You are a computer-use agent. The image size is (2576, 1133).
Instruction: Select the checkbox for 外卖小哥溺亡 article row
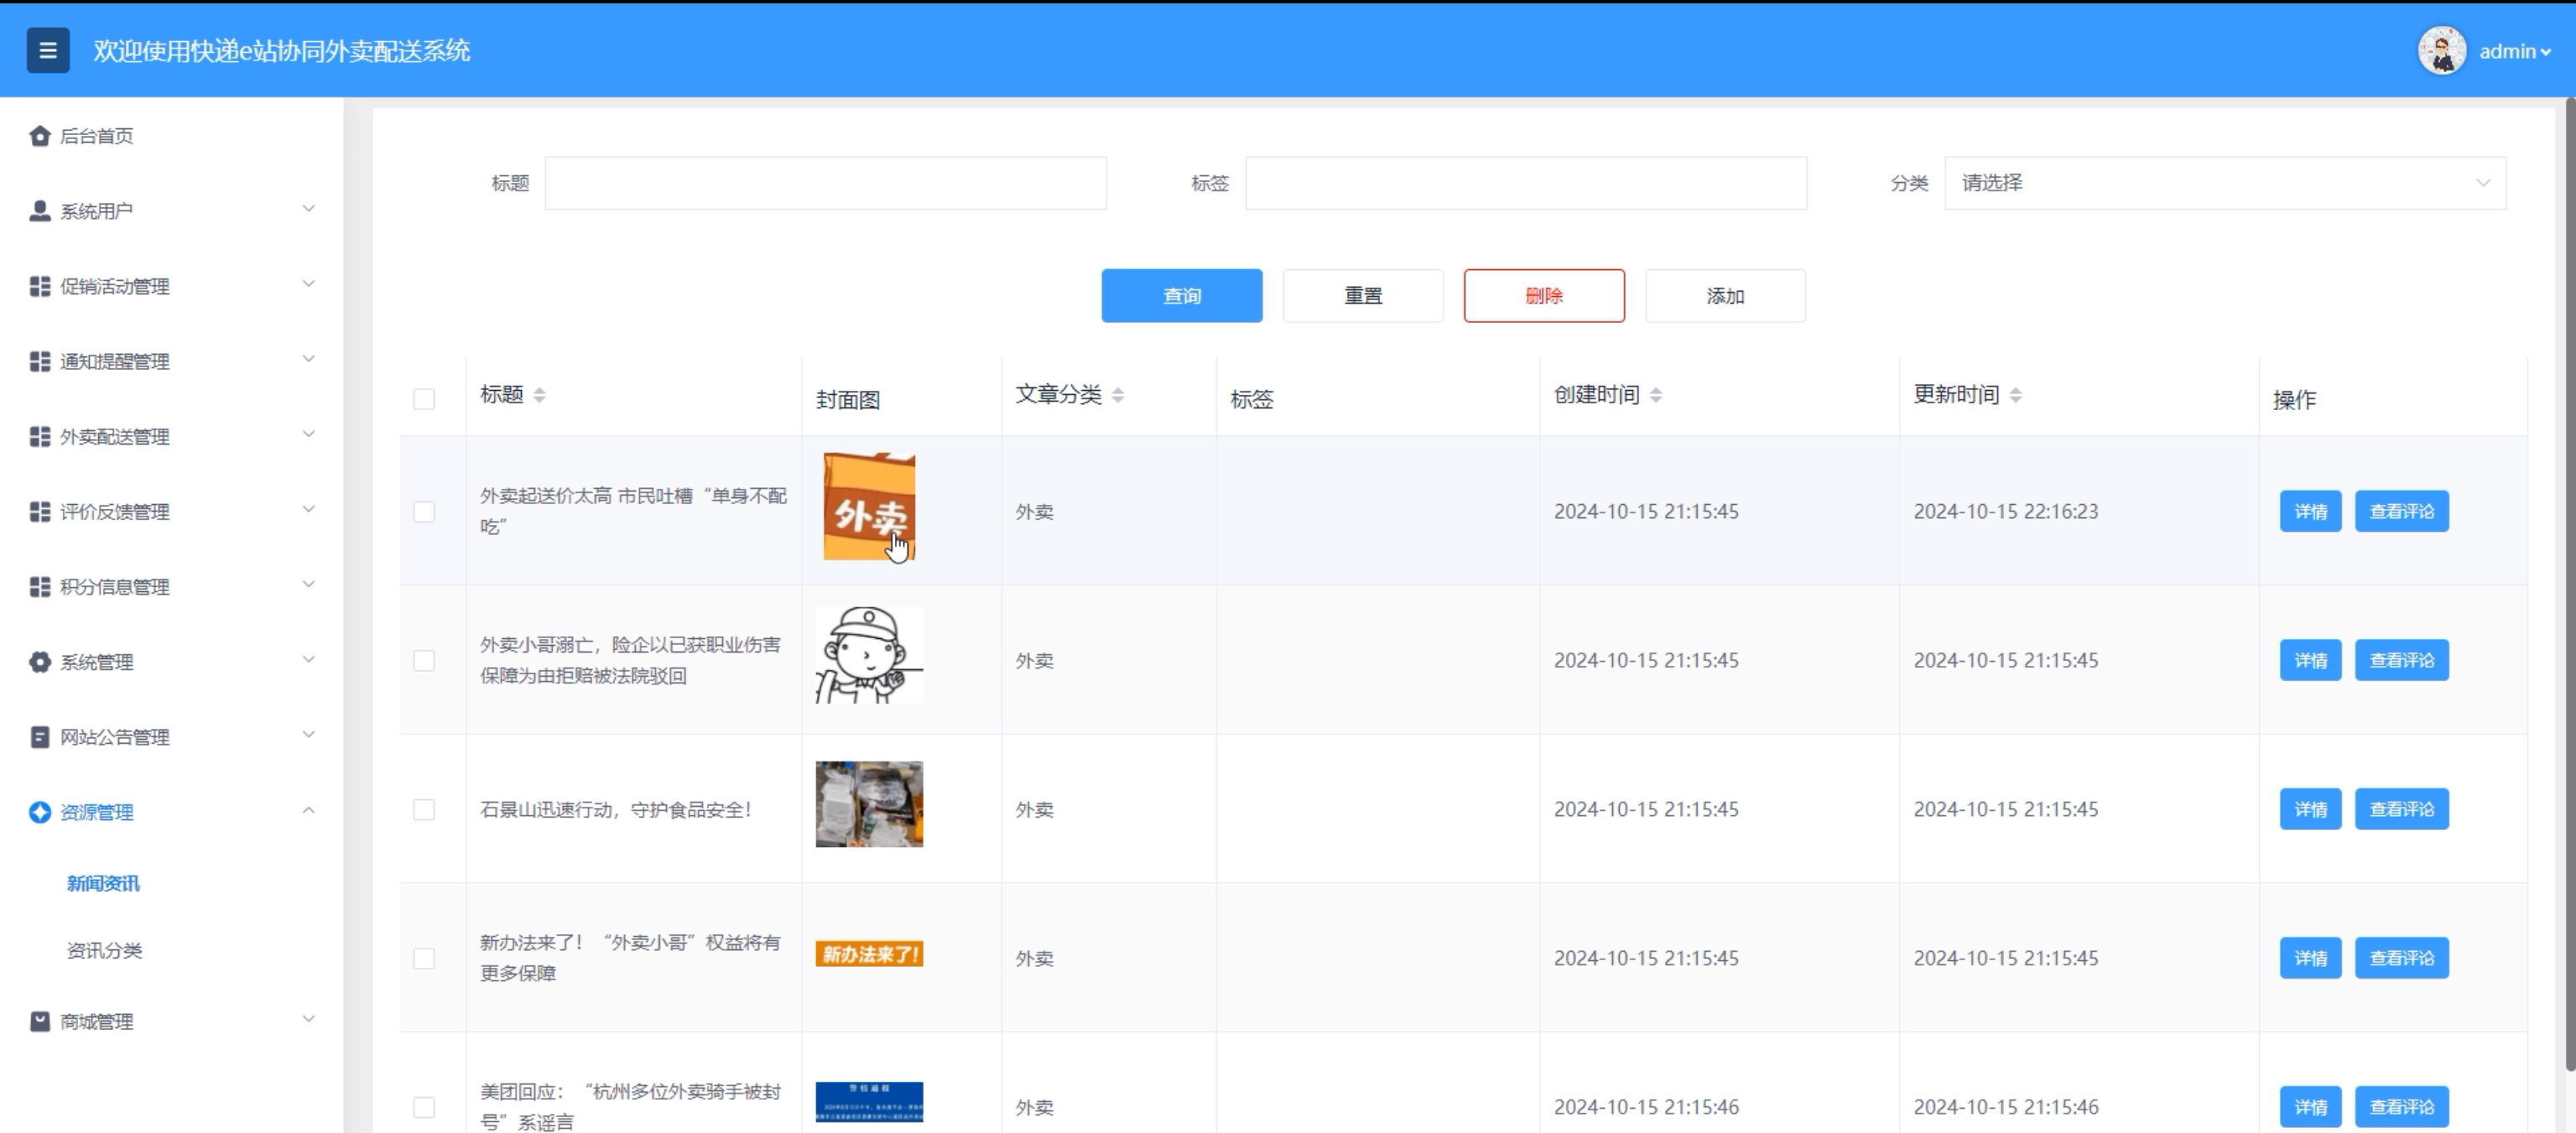[424, 660]
